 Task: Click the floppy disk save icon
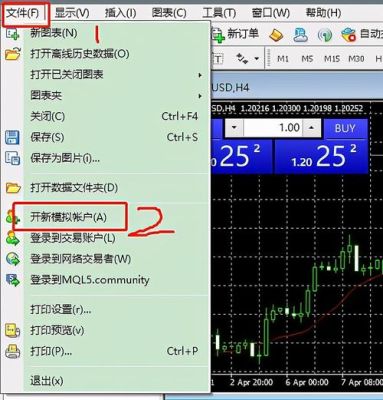coord(13,137)
